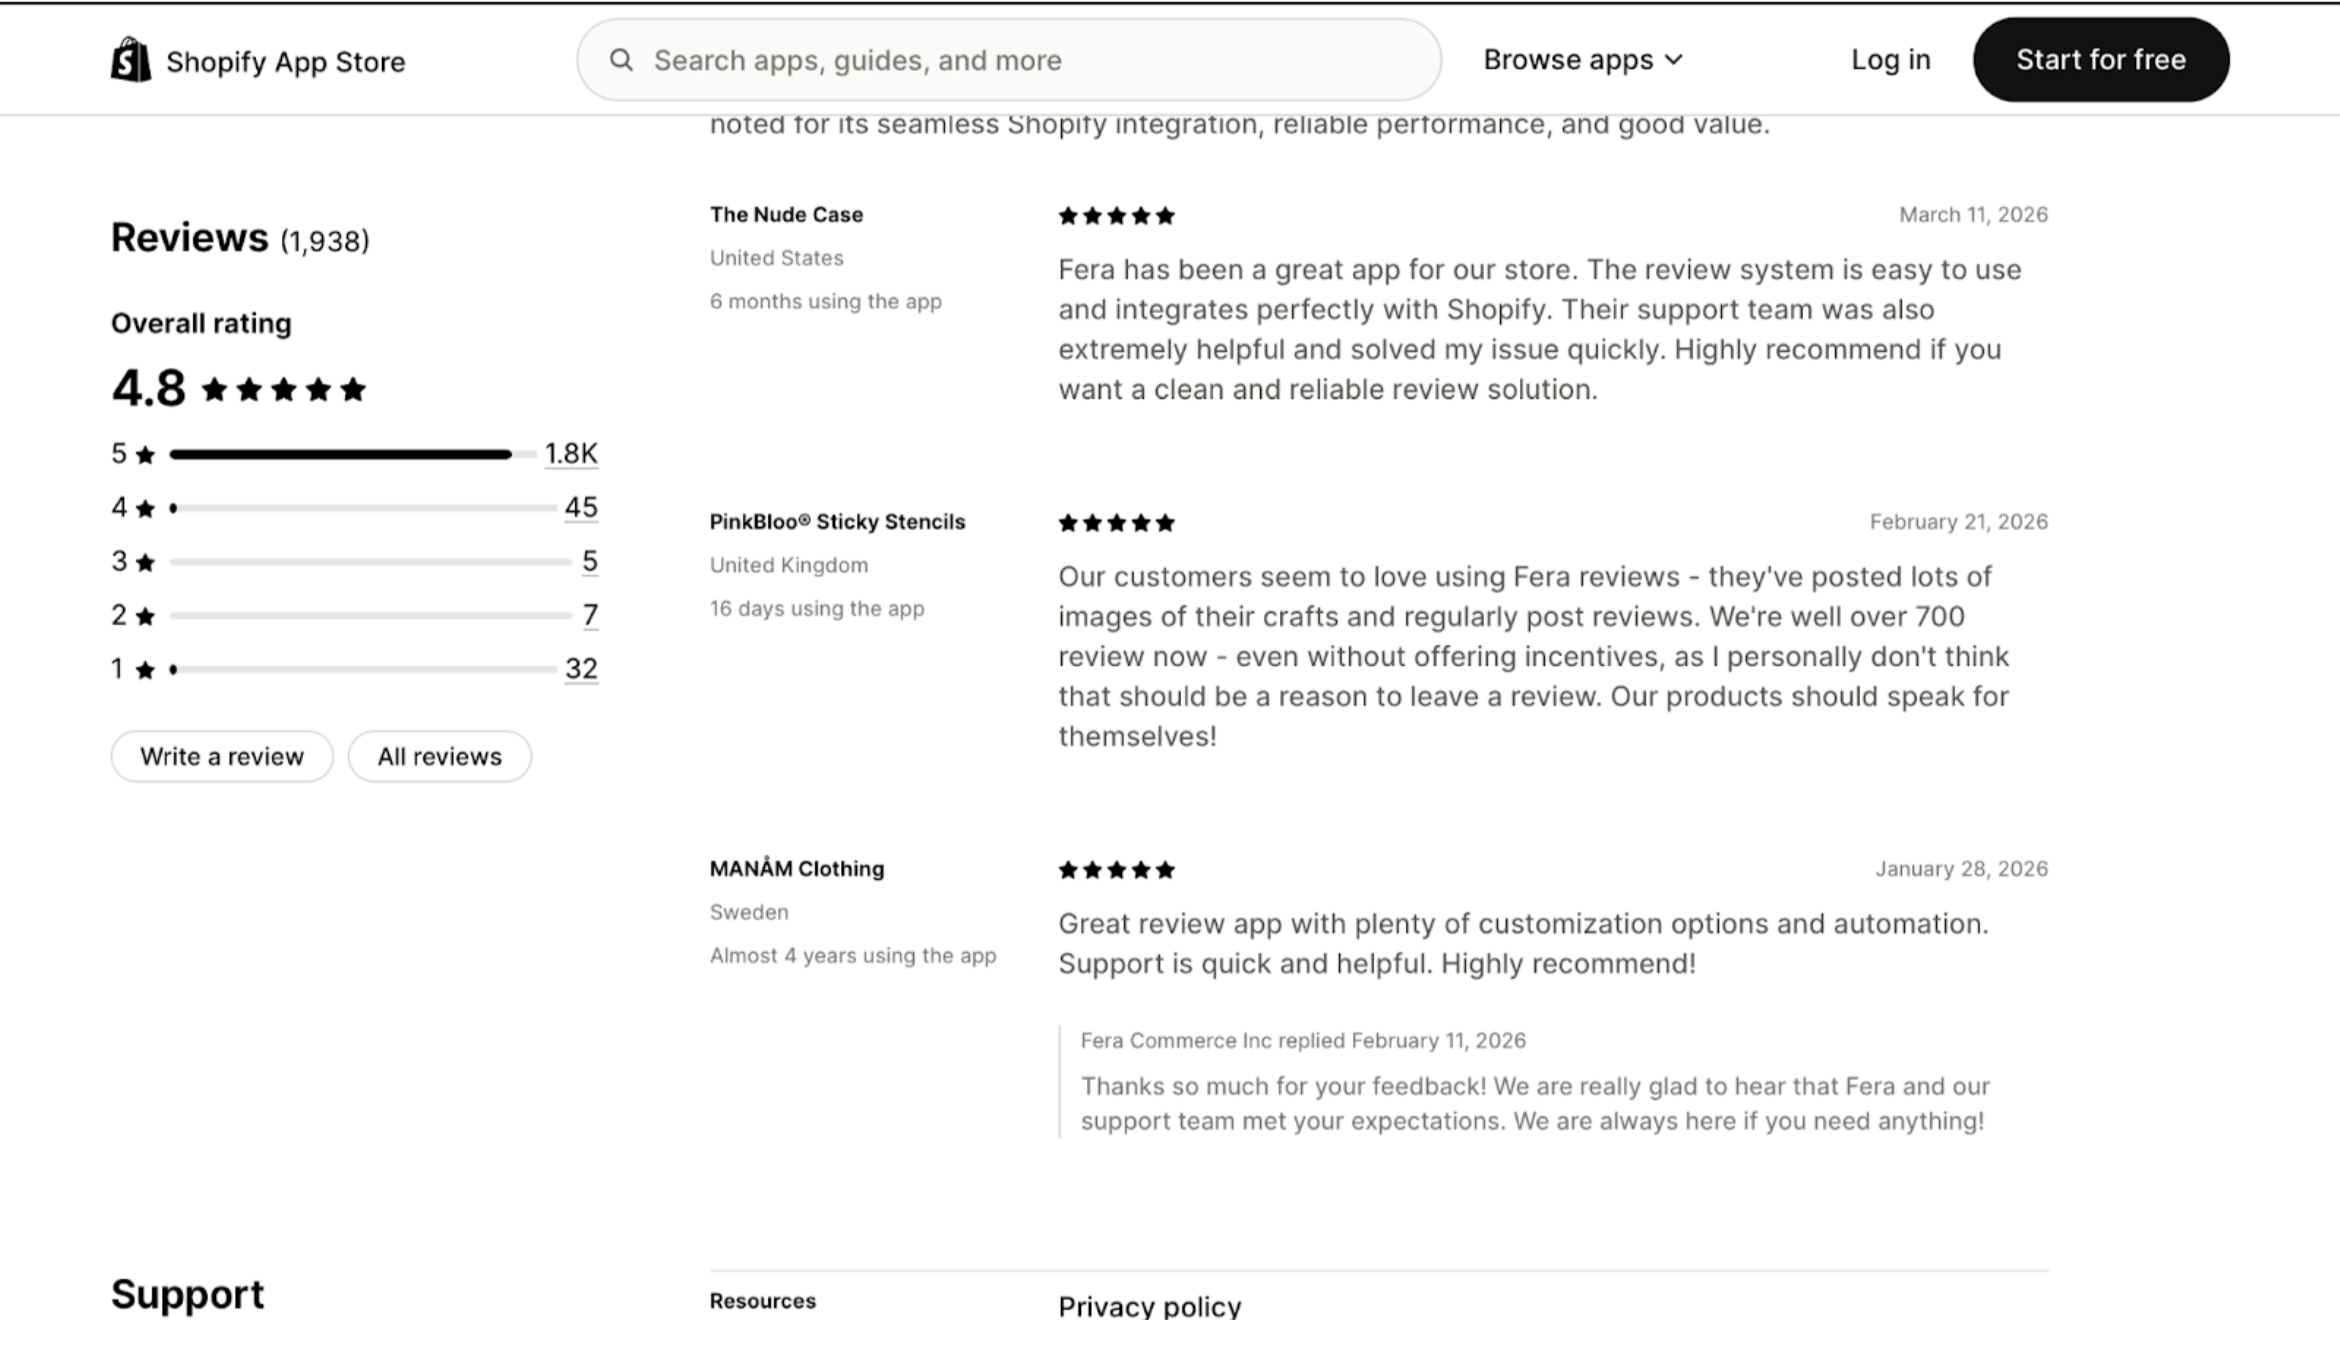2340x1350 pixels.
Task: Show the 32 one-star reviews
Action: tap(581, 668)
